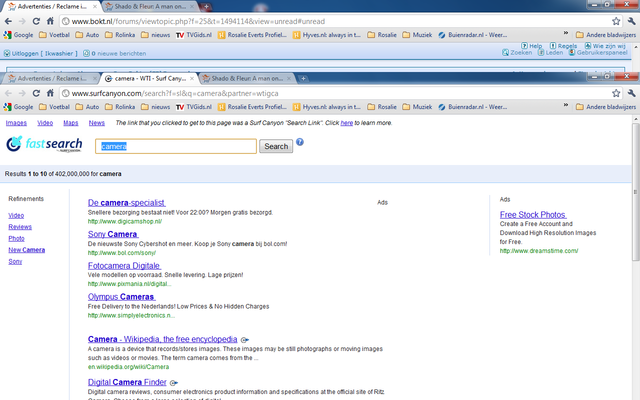The image size is (640, 400).
Task: Open Voetbal bookmark folder in front window
Action: coord(54,107)
